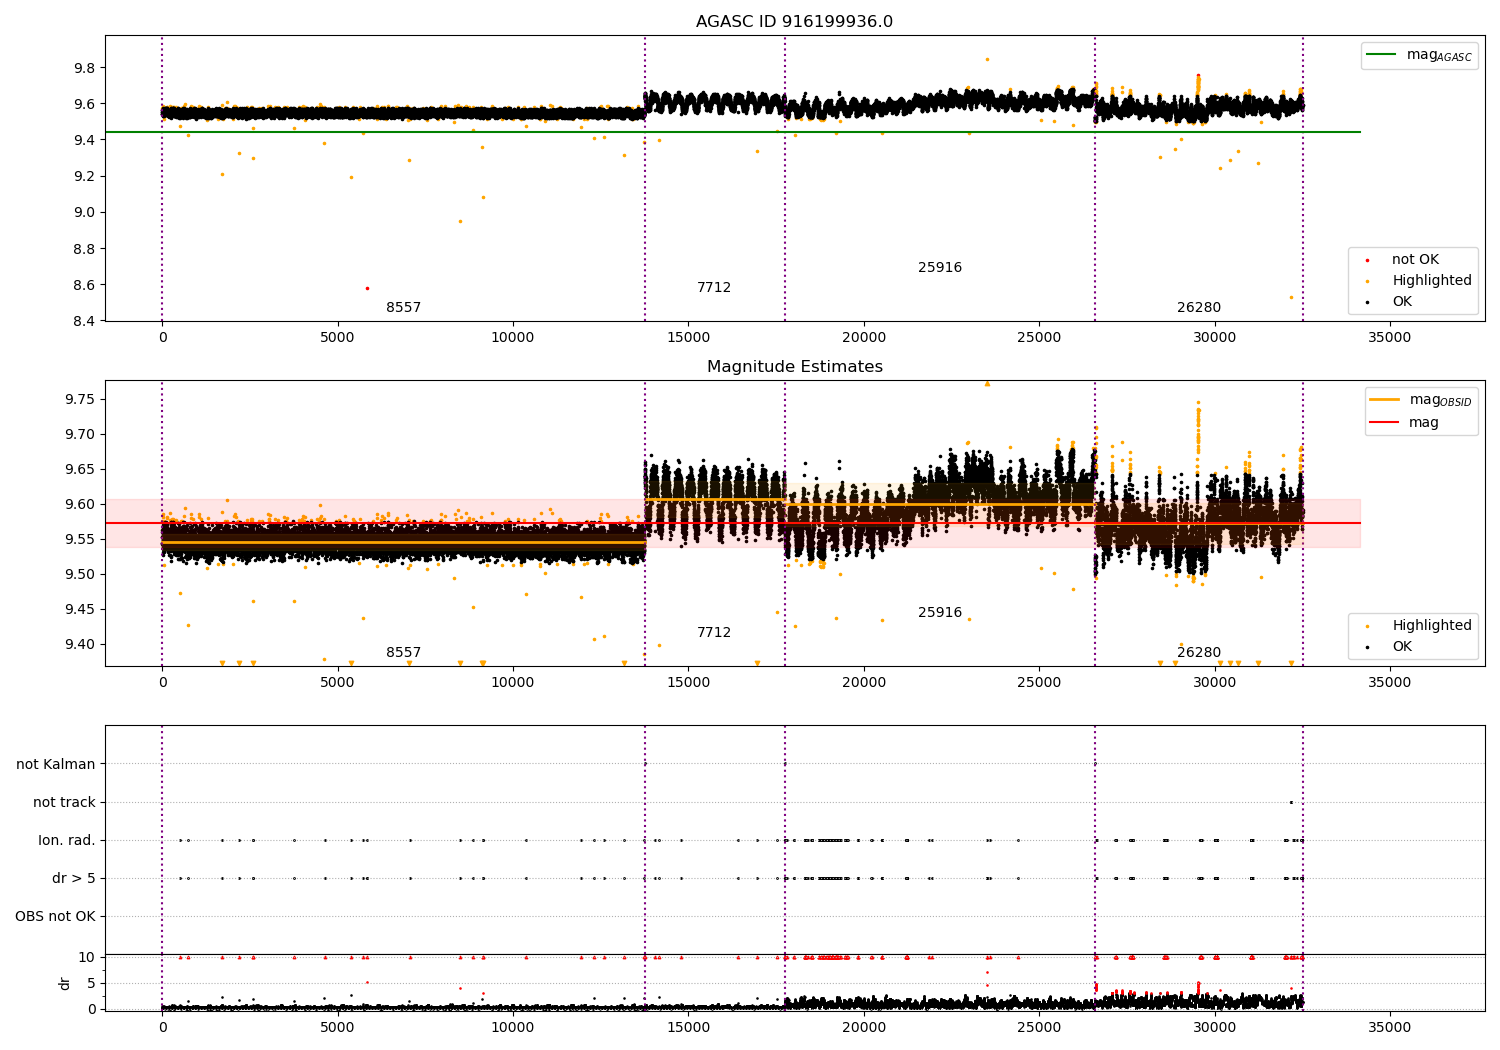Click the 9.4 y-axis tick in top plot
The width and height of the screenshot is (1500, 1050).
click(84, 140)
